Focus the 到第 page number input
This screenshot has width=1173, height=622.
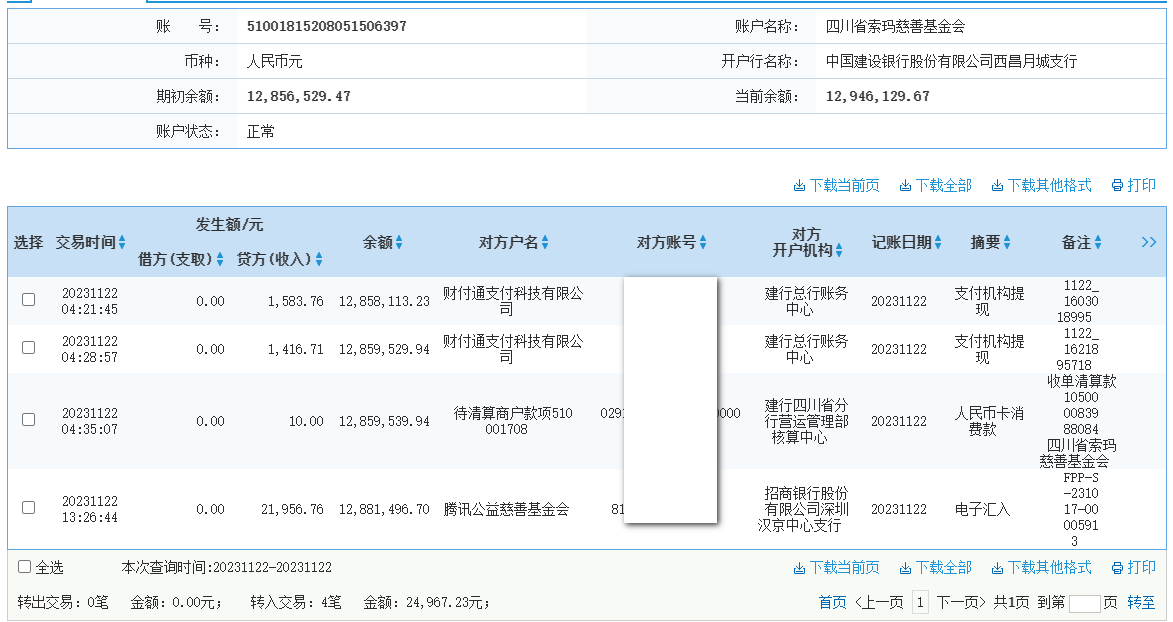(x=1085, y=603)
